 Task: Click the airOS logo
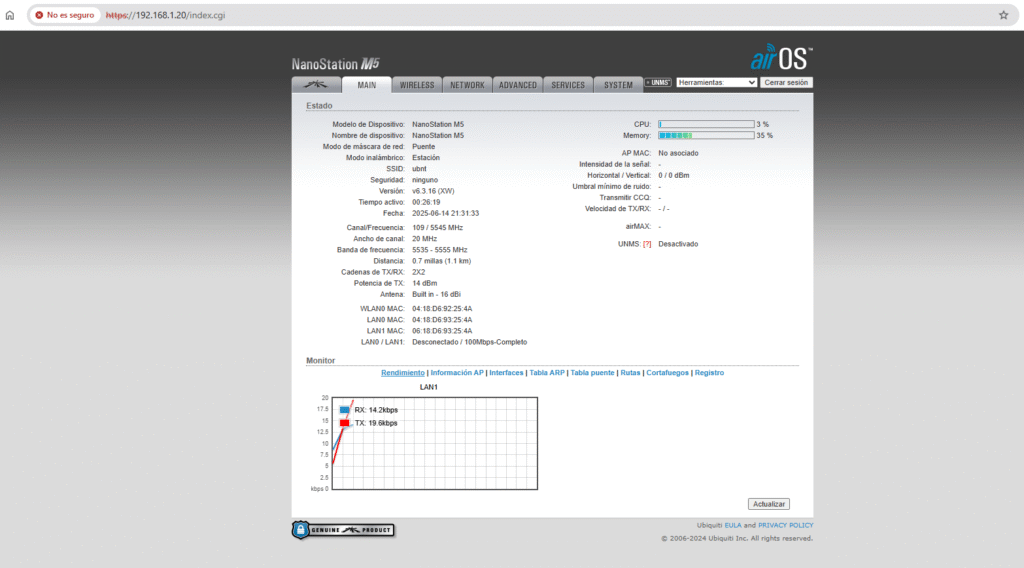point(781,58)
